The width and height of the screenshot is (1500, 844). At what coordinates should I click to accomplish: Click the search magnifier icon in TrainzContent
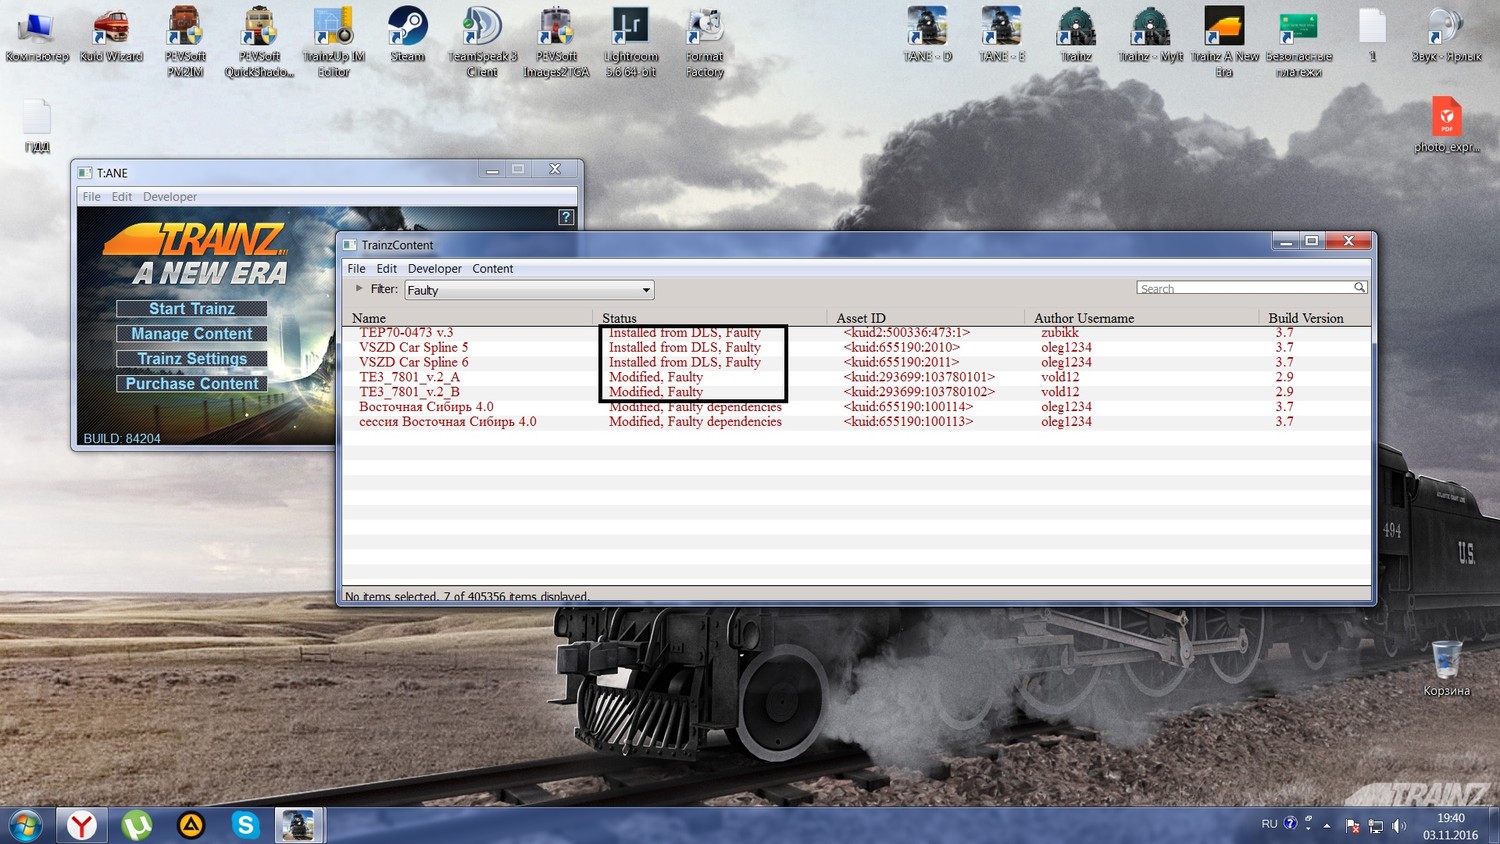(1359, 288)
